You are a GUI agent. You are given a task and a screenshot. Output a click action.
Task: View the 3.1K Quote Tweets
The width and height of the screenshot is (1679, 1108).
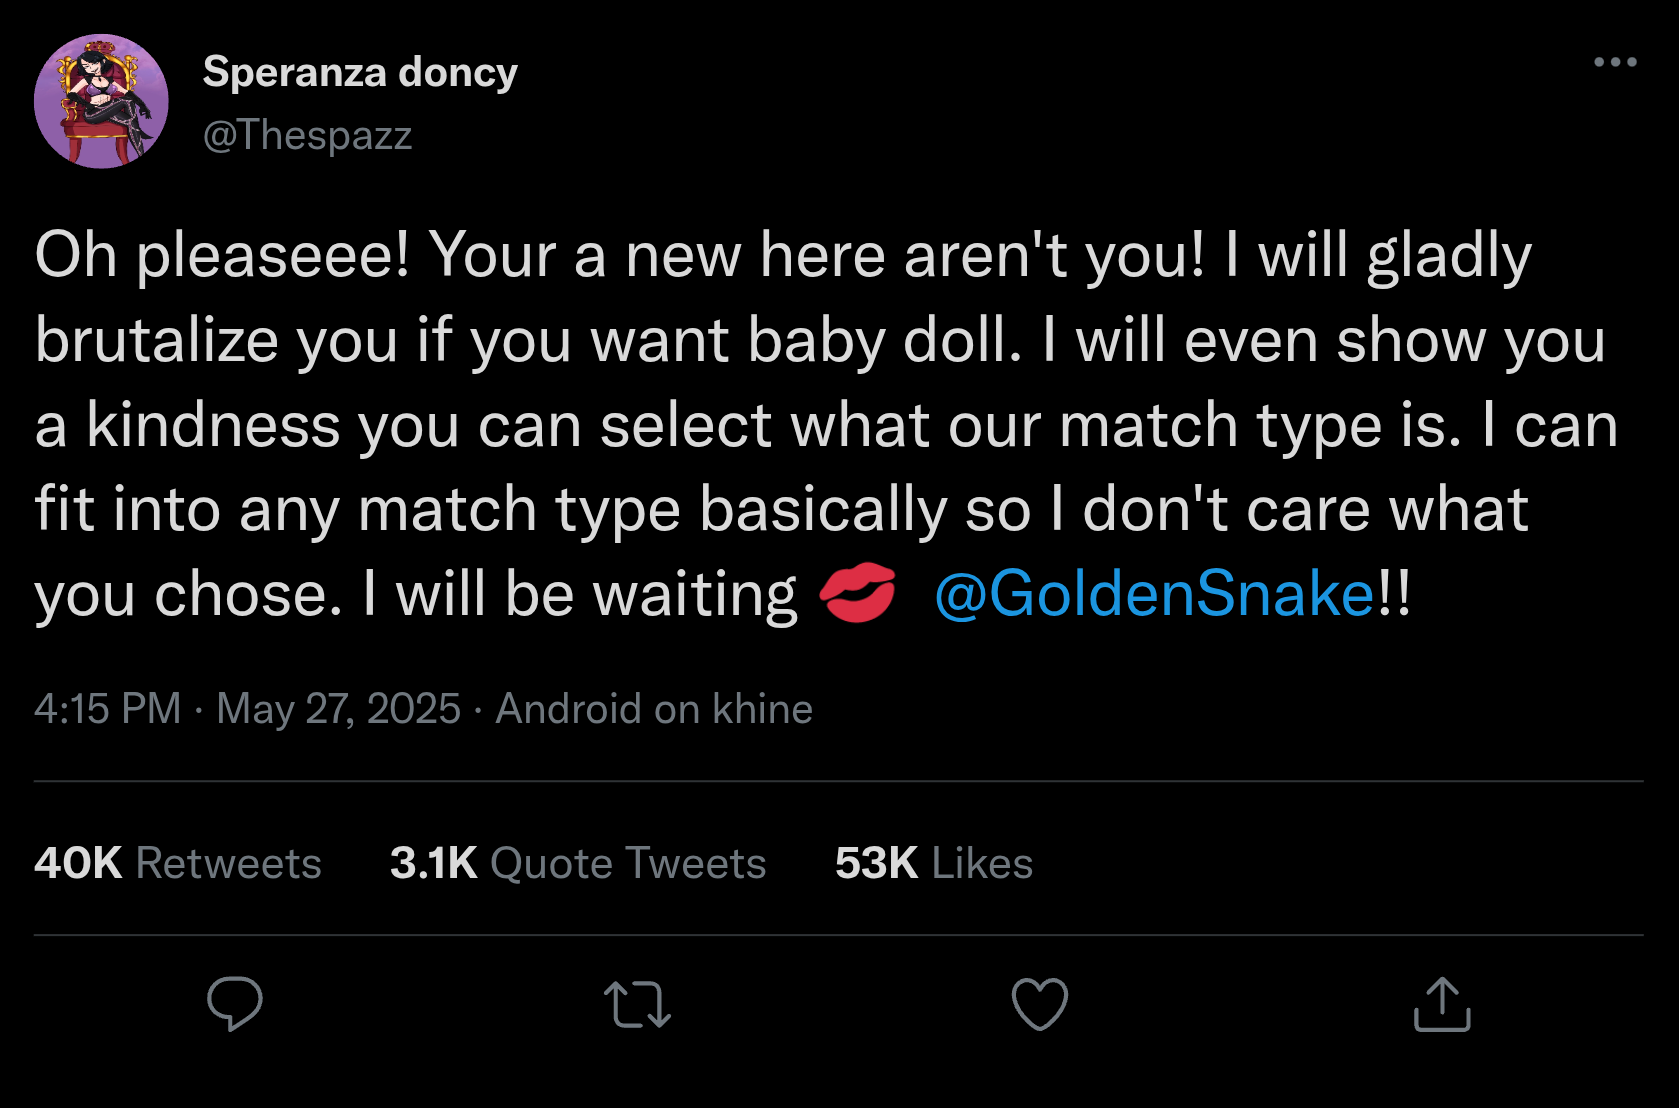(578, 863)
